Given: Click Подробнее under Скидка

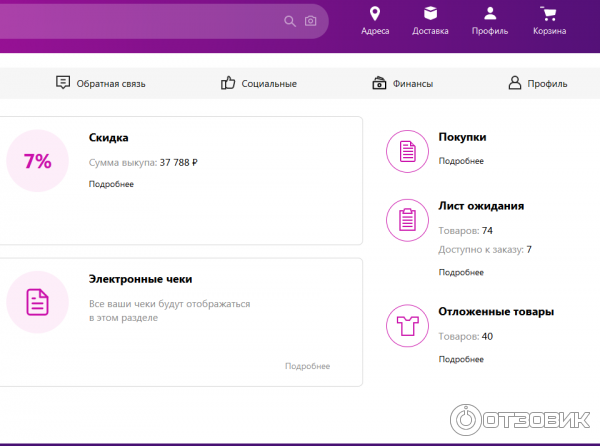Looking at the screenshot, I should pyautogui.click(x=111, y=184).
